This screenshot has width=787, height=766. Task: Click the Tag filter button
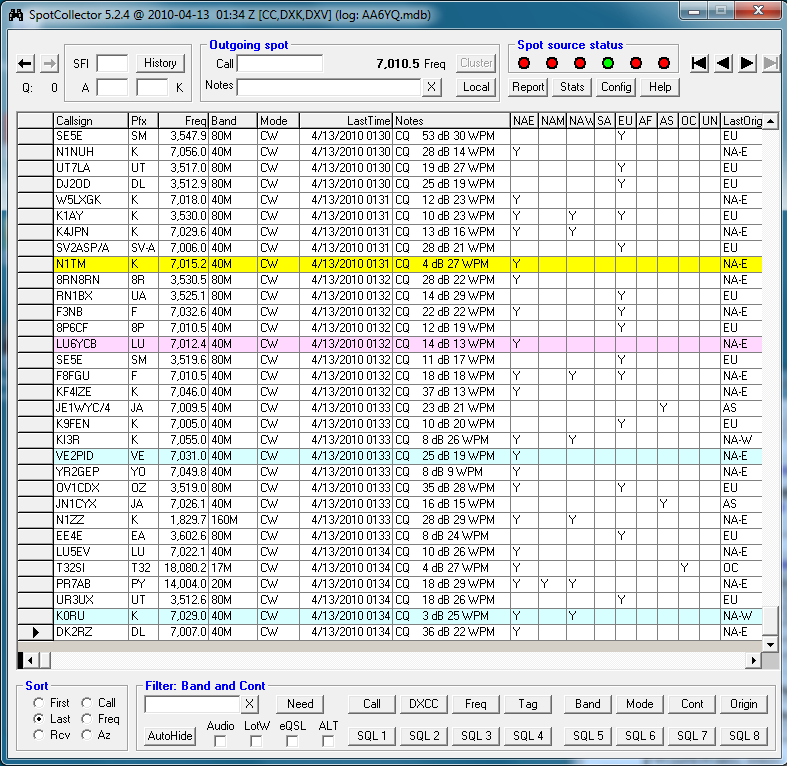click(528, 704)
